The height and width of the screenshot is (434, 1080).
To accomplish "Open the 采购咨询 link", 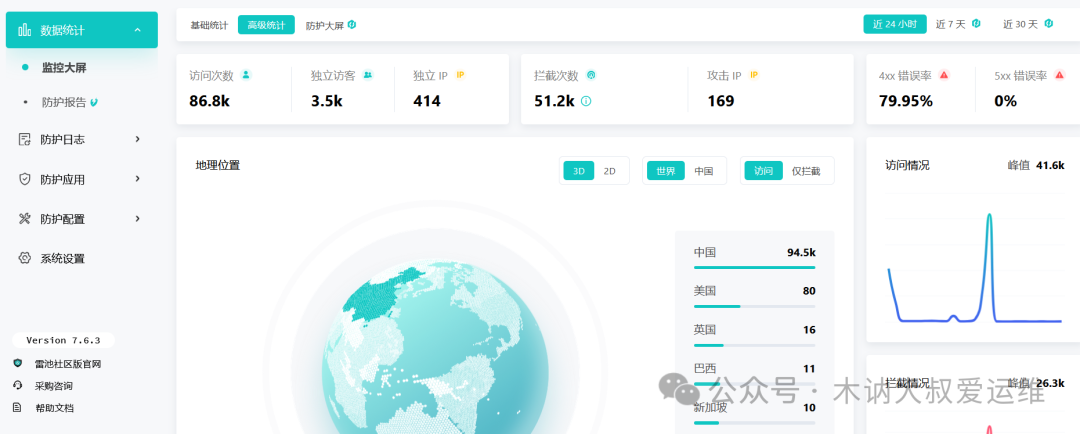I will click(x=54, y=386).
